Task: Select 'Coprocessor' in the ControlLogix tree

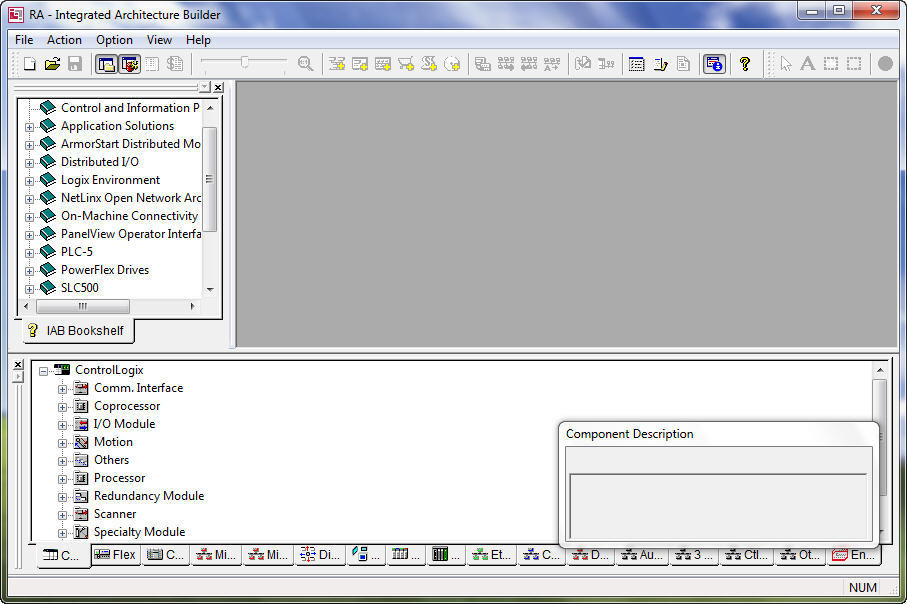Action: click(127, 406)
